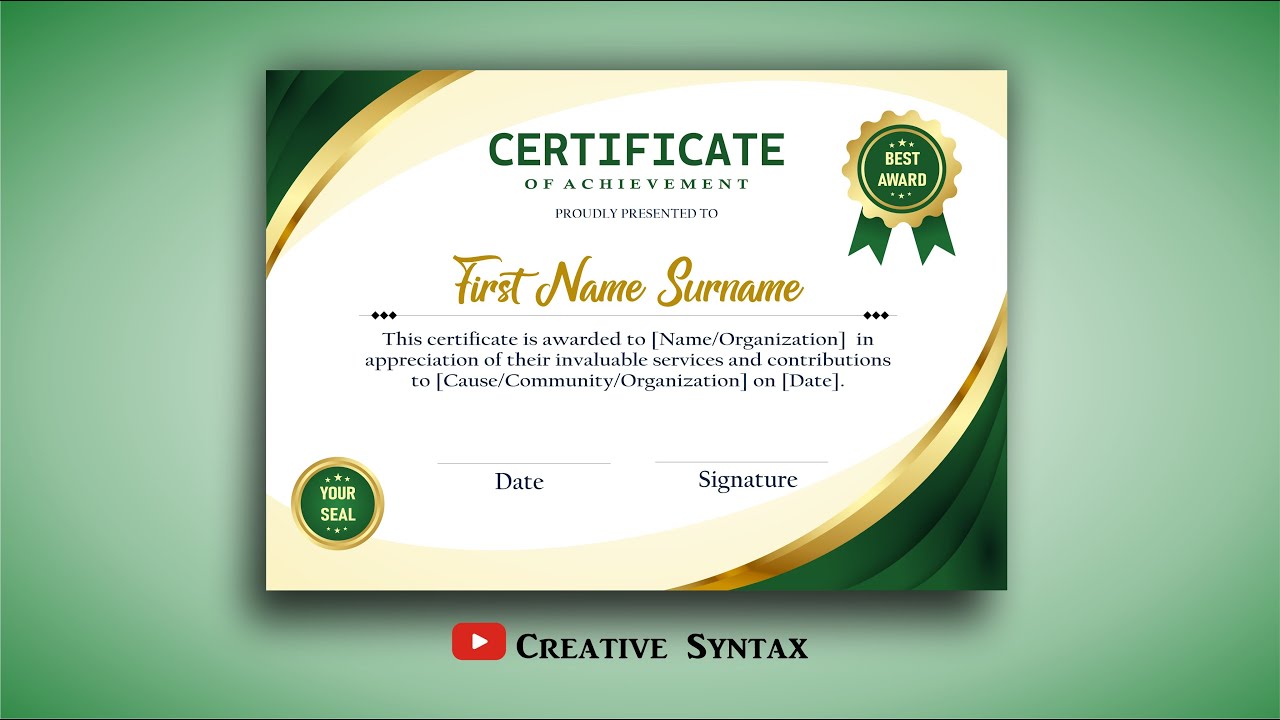Screen dimensions: 1280x720
Task: Click the "Signature" label
Action: tap(748, 480)
